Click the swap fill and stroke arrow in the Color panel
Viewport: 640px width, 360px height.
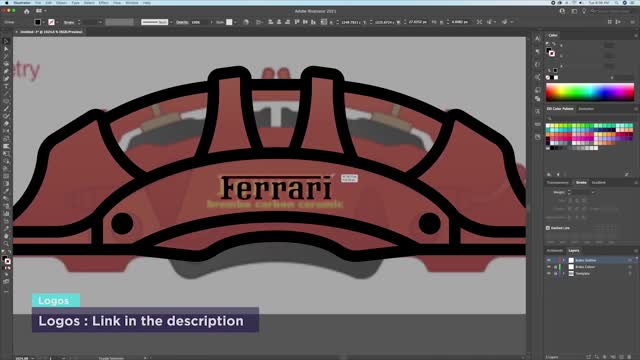(554, 44)
